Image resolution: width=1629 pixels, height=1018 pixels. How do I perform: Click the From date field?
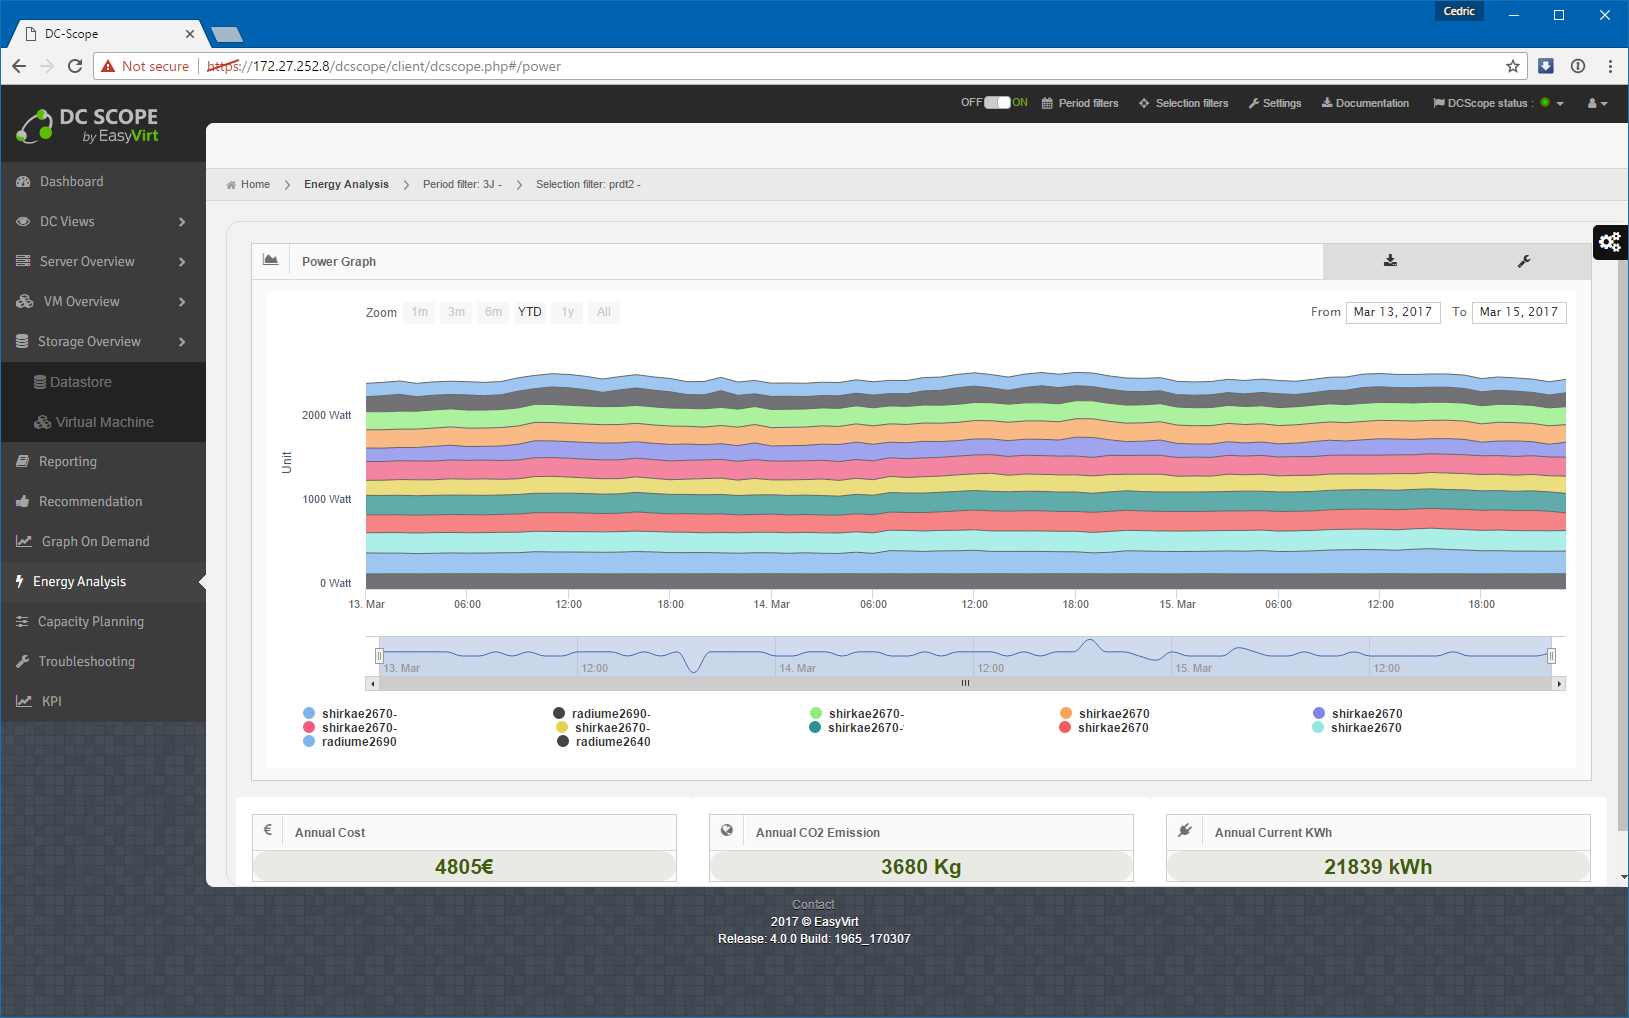[1392, 312]
